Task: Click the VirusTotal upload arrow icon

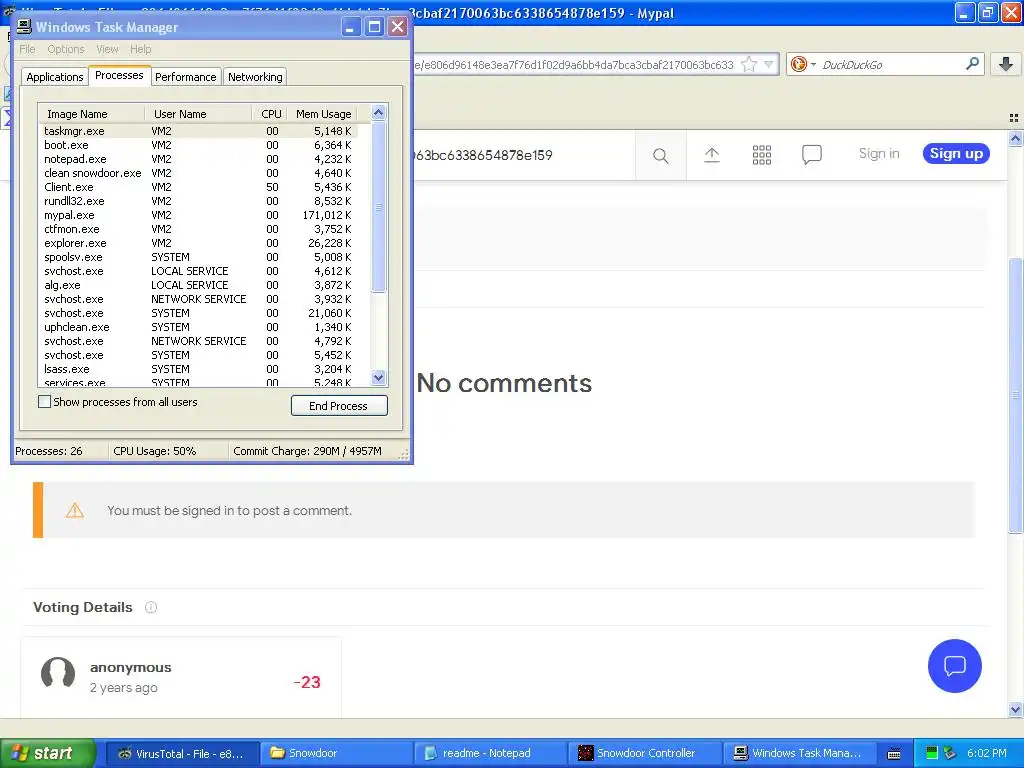Action: pos(712,155)
